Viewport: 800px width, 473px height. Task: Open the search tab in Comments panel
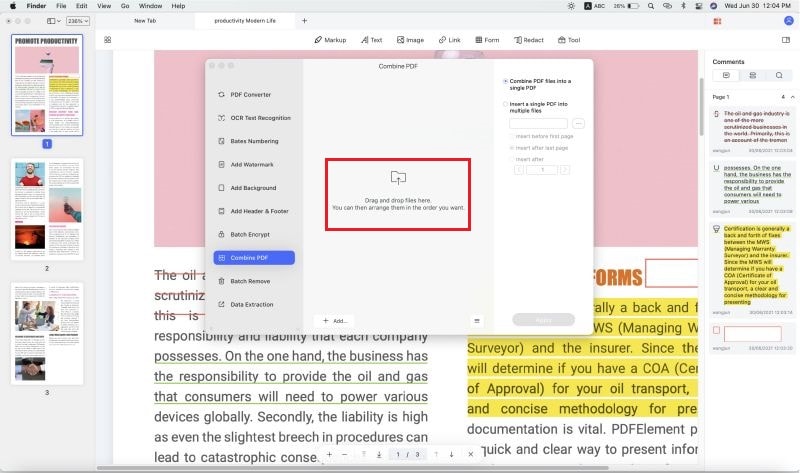[x=779, y=76]
